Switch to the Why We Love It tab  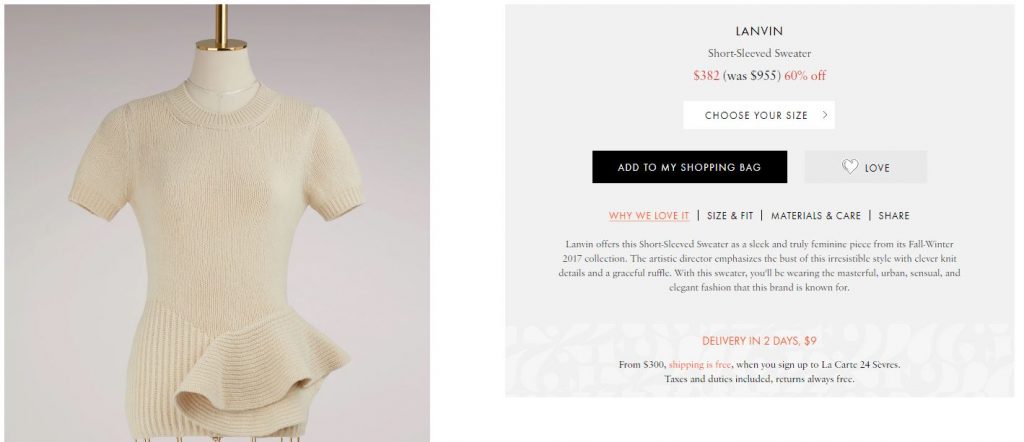[648, 215]
